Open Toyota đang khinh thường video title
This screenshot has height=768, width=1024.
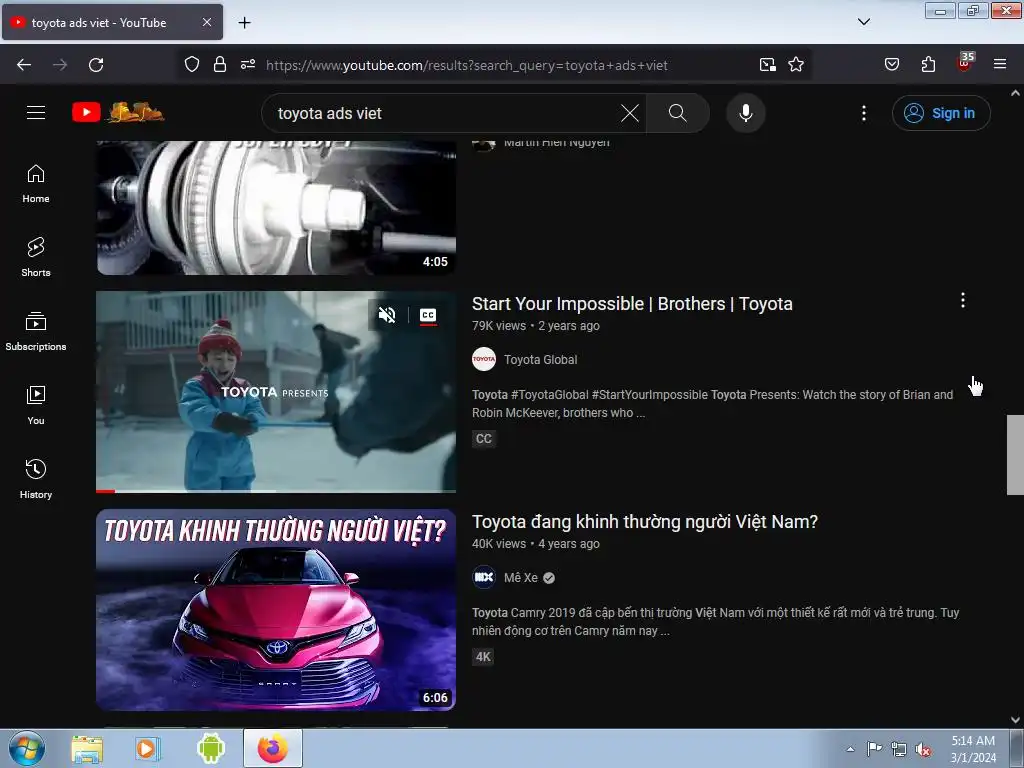645,522
